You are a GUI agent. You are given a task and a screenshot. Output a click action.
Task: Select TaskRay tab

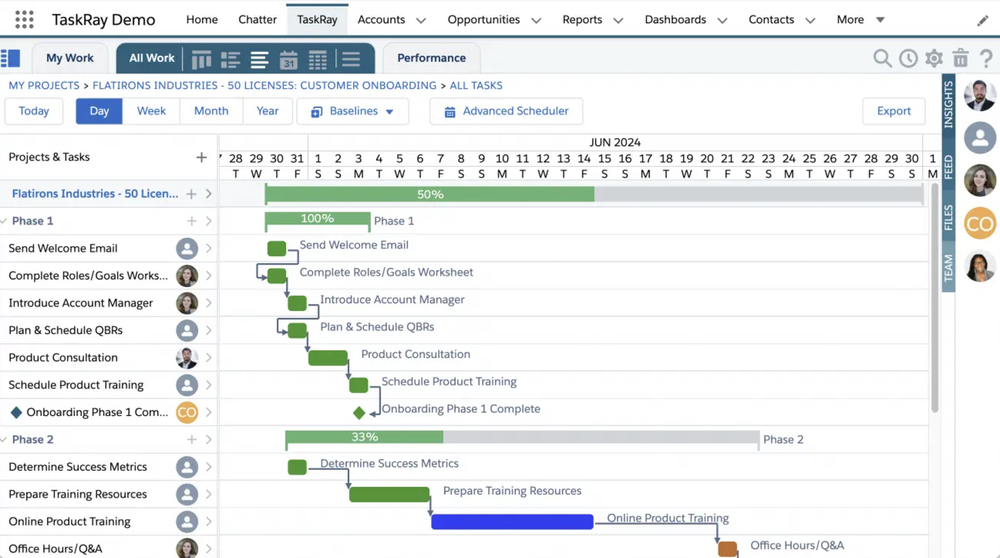(x=317, y=20)
